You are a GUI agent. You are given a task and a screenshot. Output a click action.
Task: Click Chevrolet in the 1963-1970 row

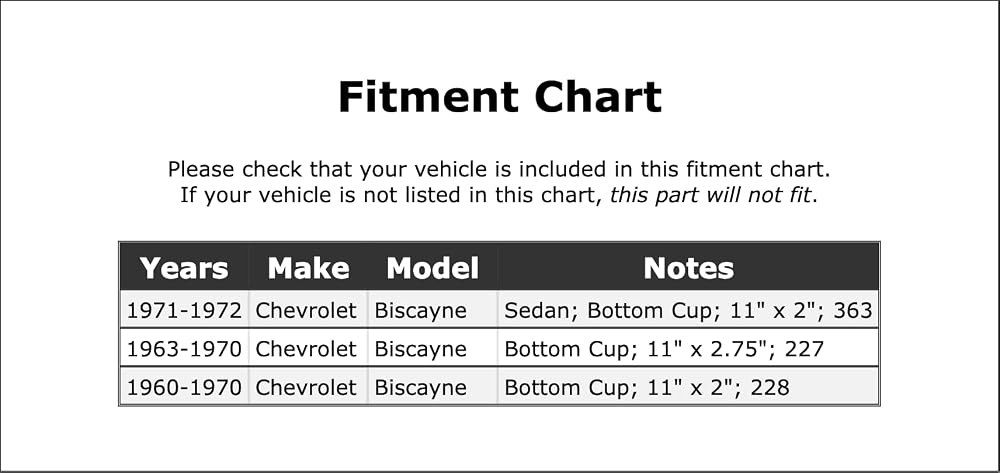click(306, 349)
